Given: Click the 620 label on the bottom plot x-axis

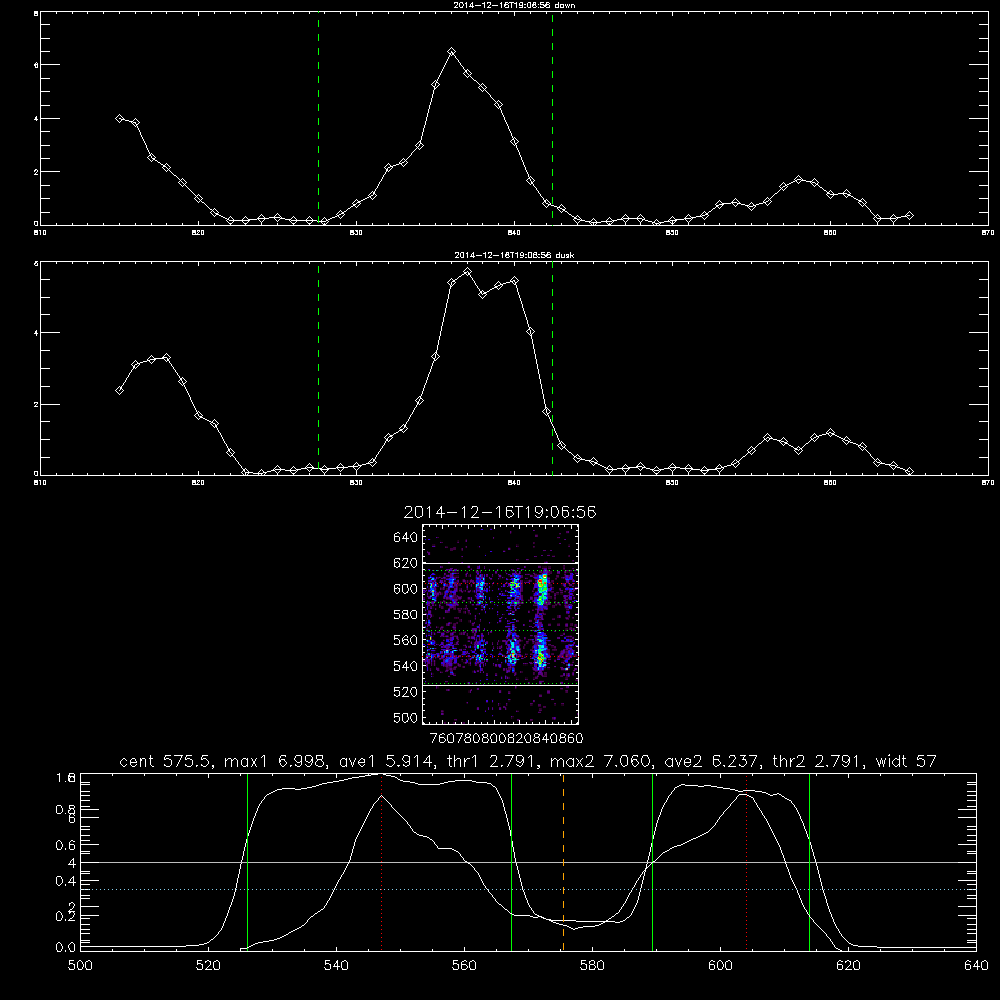Looking at the screenshot, I should pos(848,966).
